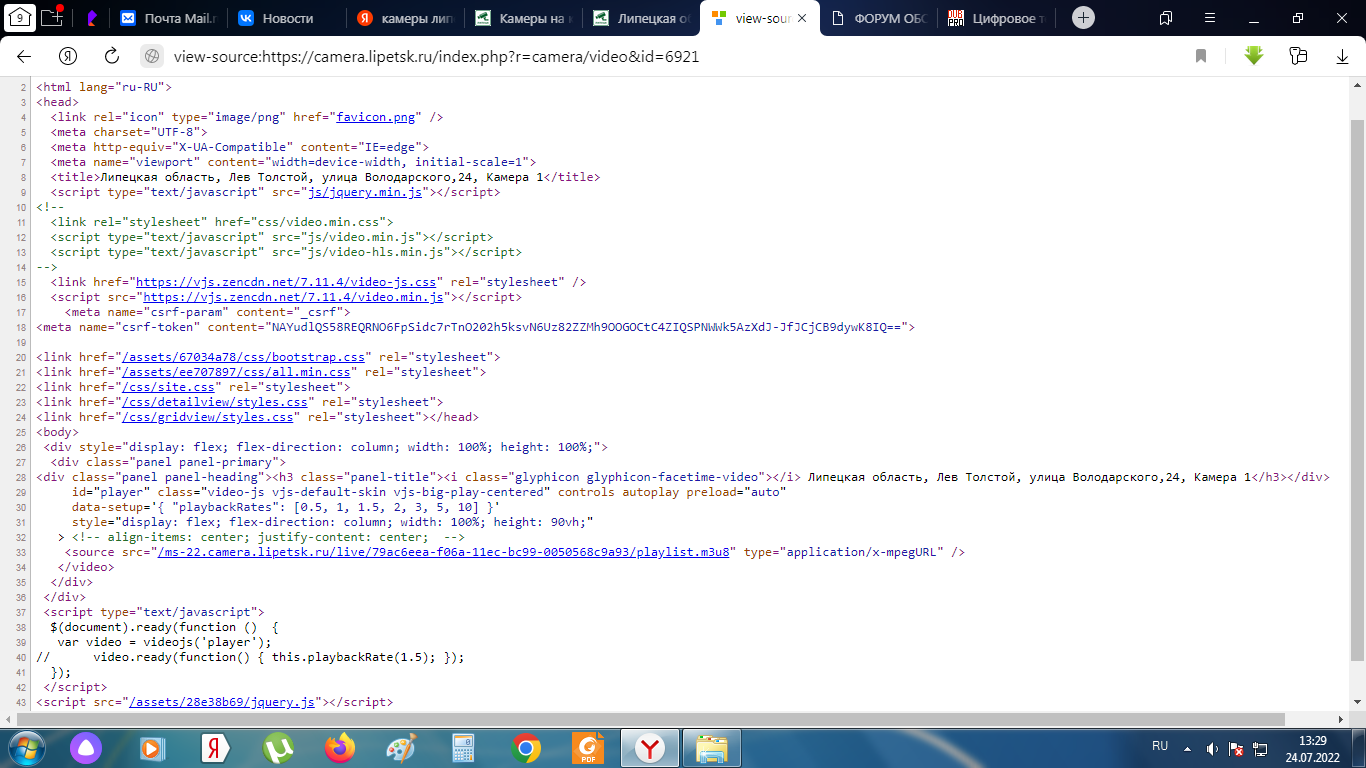1366x768 pixels.
Task: Open the media player taskbar icon
Action: [152, 747]
